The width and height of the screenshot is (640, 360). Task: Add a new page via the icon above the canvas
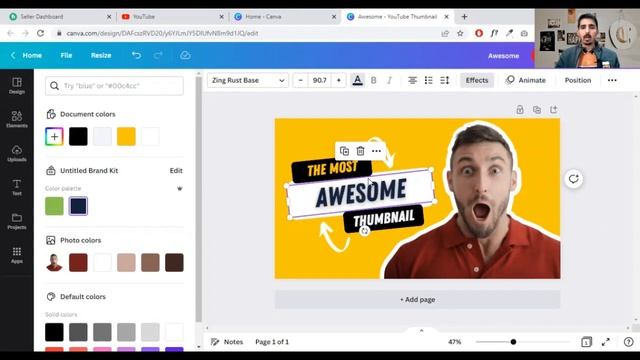pos(553,110)
